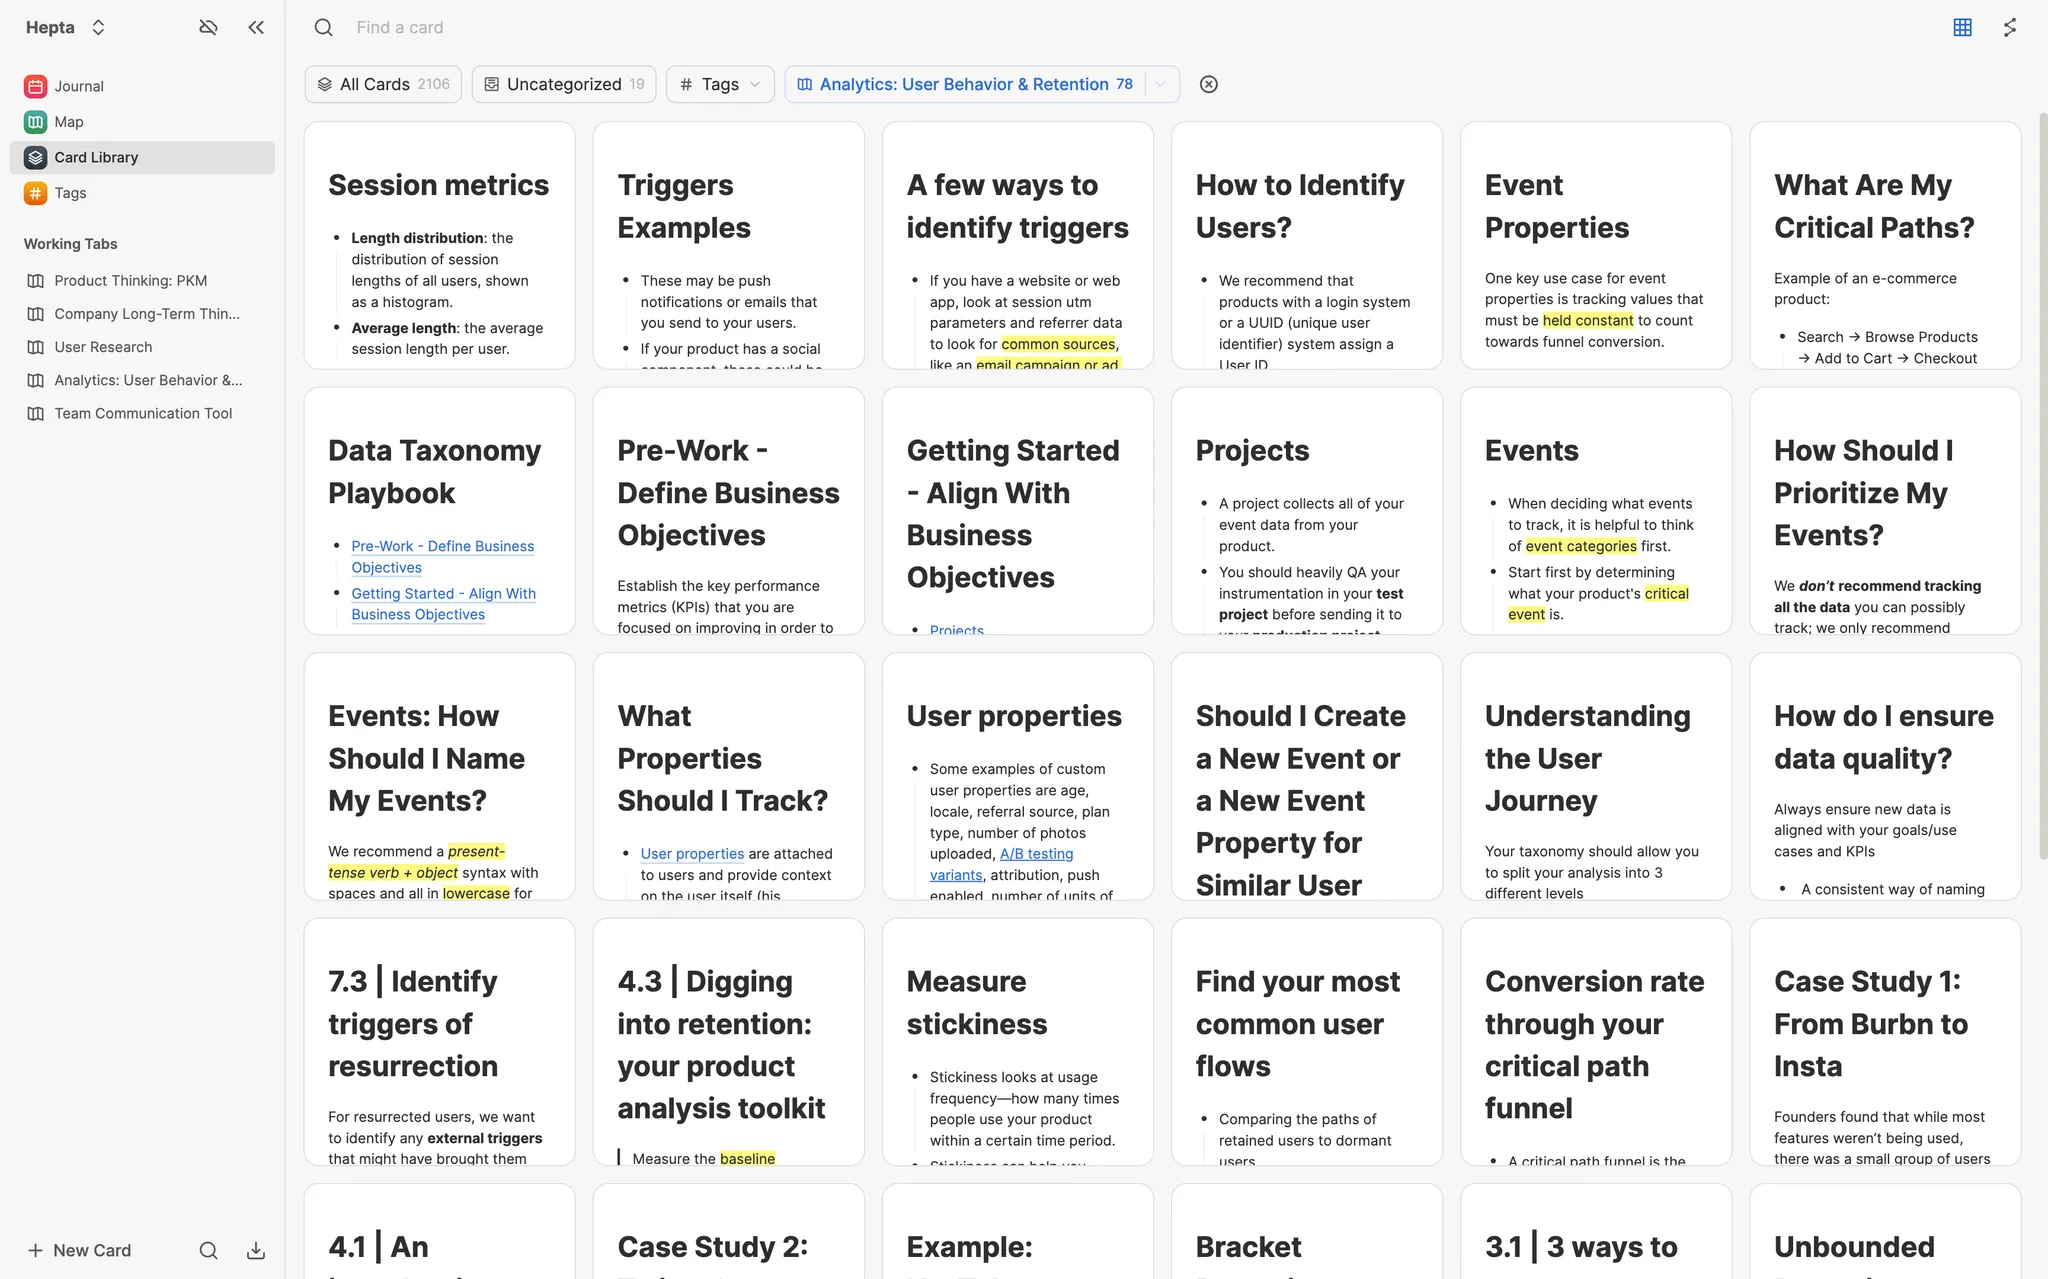Open the User Research working tab
The width and height of the screenshot is (2048, 1279).
pos(103,347)
